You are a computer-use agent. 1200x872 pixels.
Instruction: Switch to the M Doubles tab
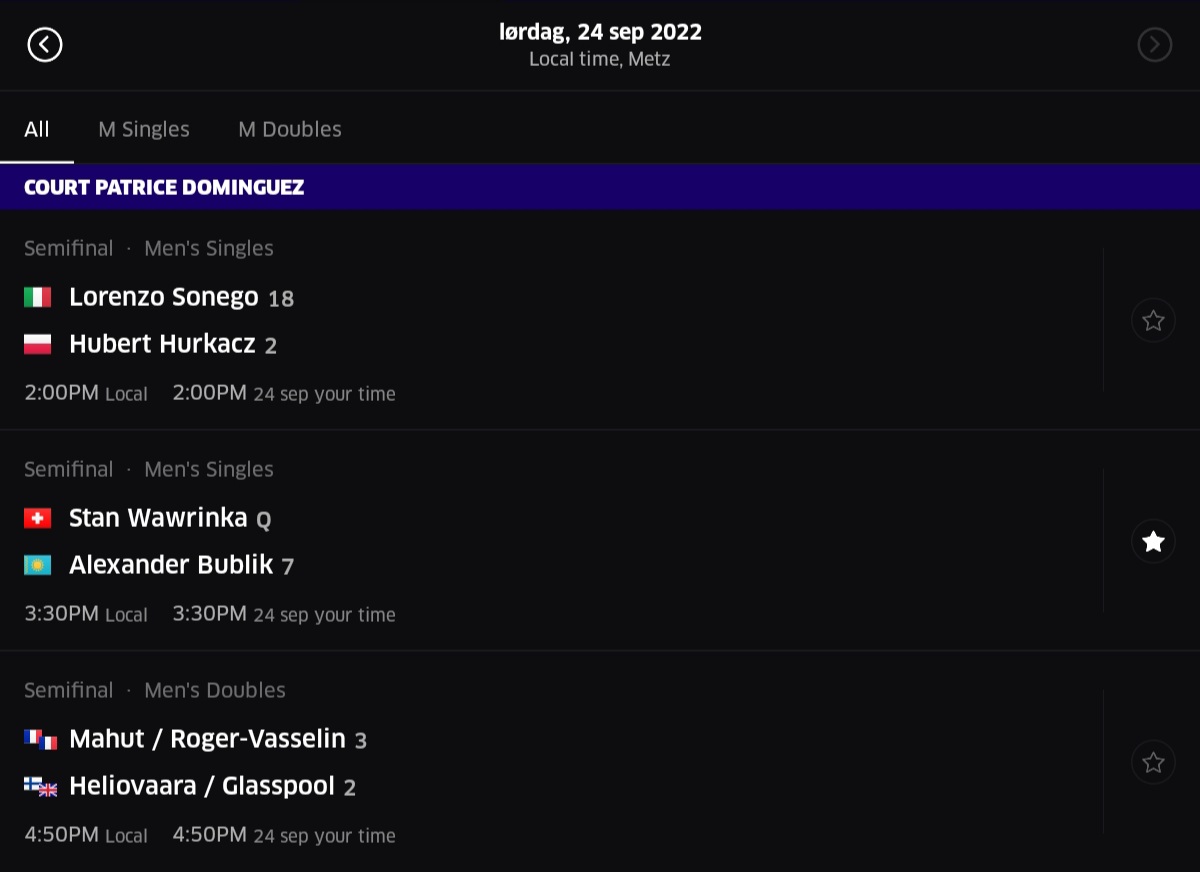290,129
